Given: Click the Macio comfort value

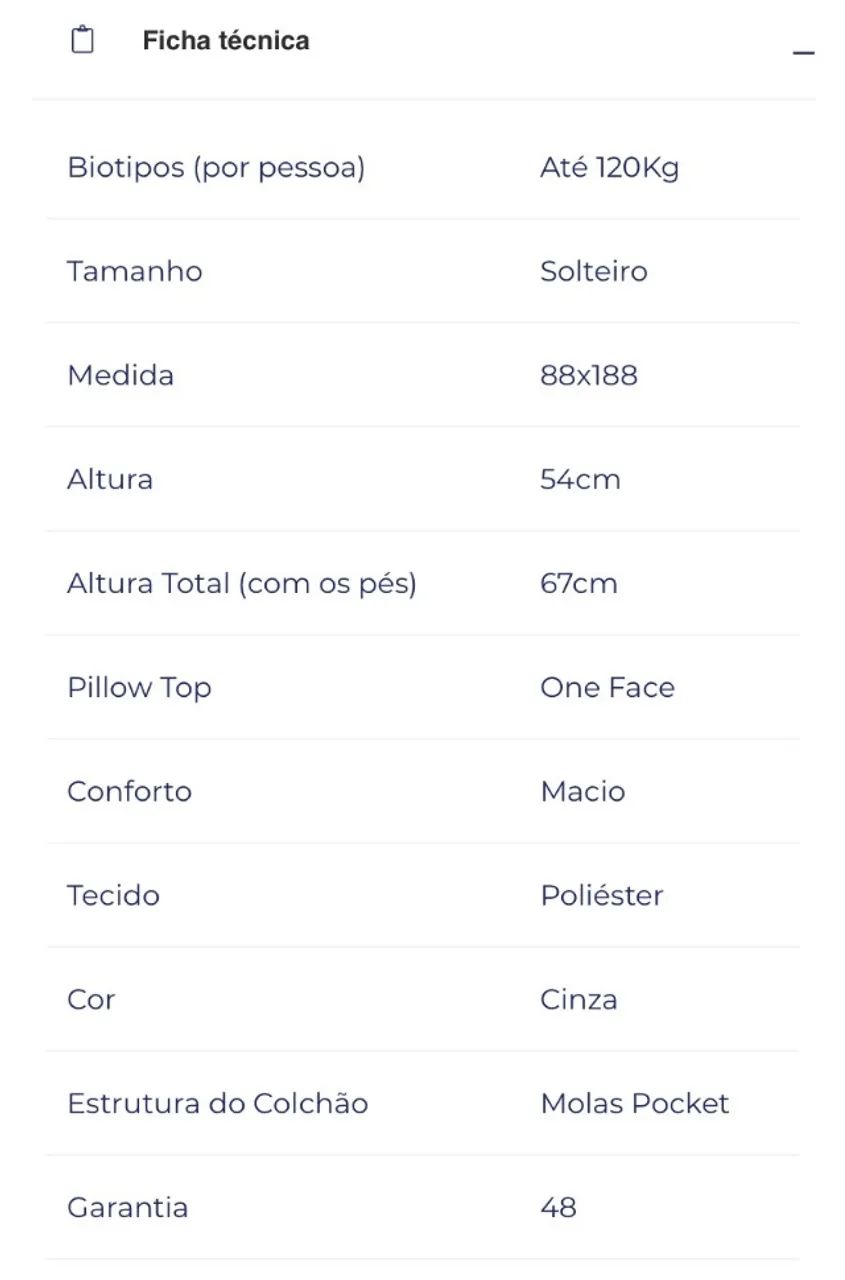Looking at the screenshot, I should (582, 791).
